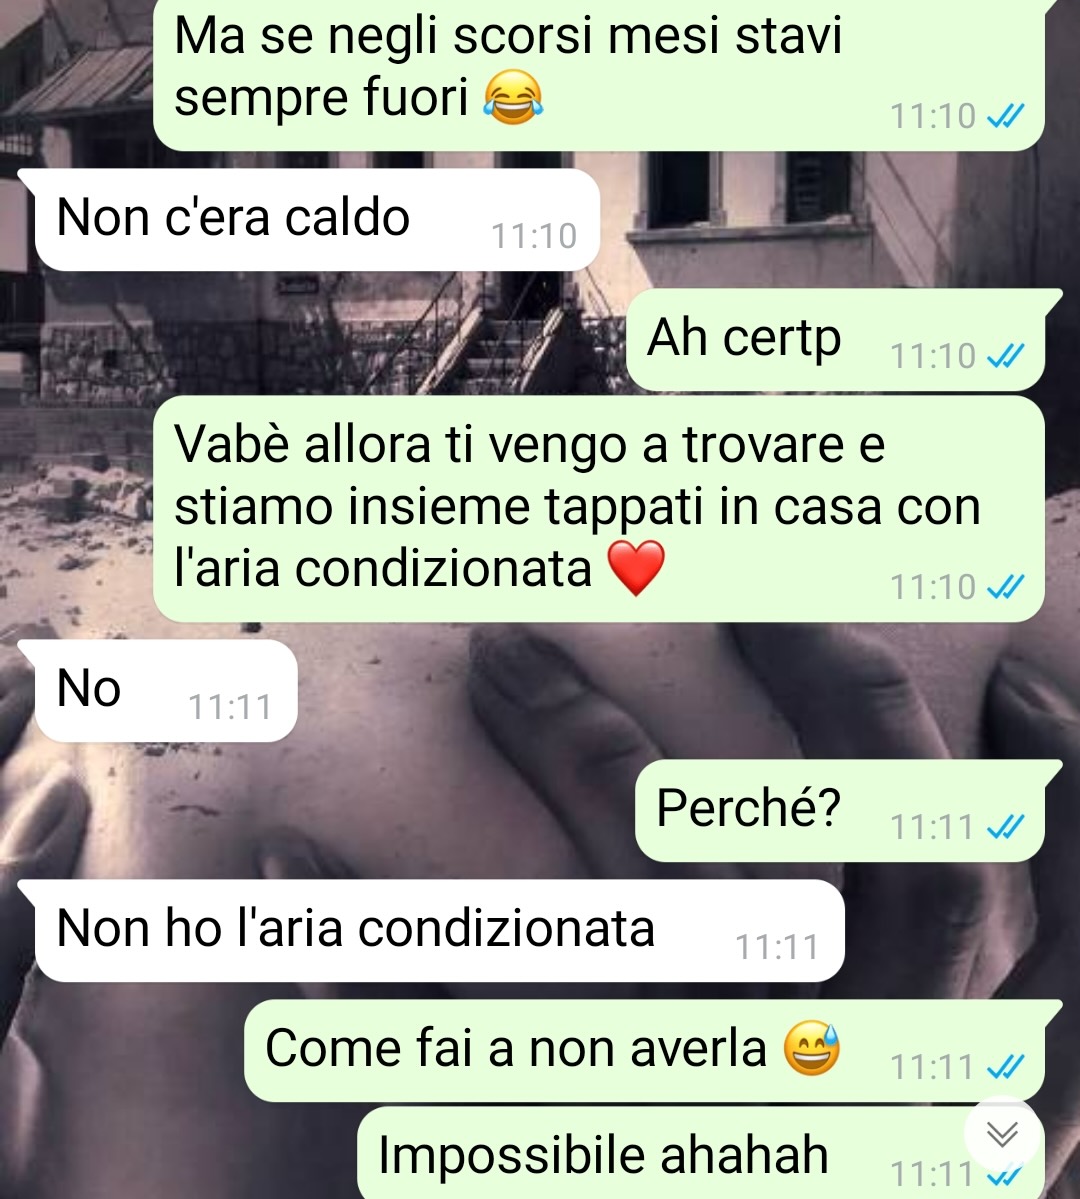1080x1199 pixels.
Task: Click double ticks on 'Ma se negli scorsi mesi' message
Action: pos(1005,116)
